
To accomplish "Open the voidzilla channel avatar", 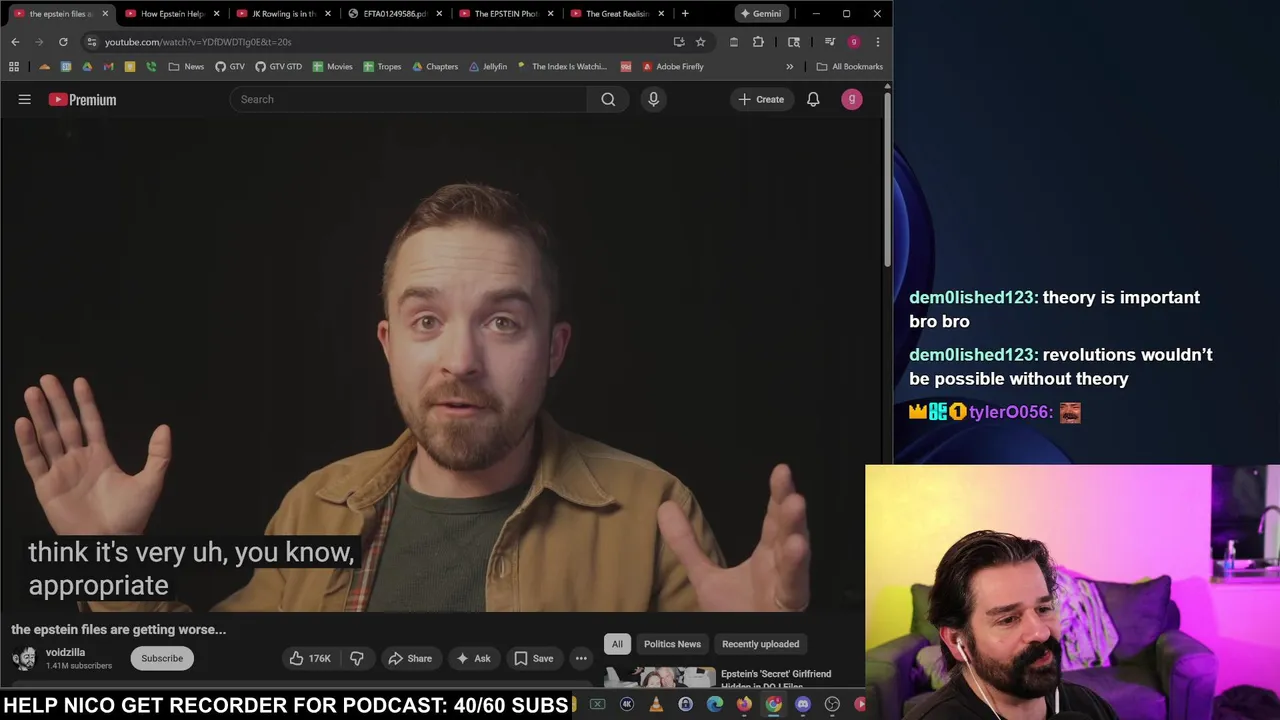I will [x=24, y=658].
